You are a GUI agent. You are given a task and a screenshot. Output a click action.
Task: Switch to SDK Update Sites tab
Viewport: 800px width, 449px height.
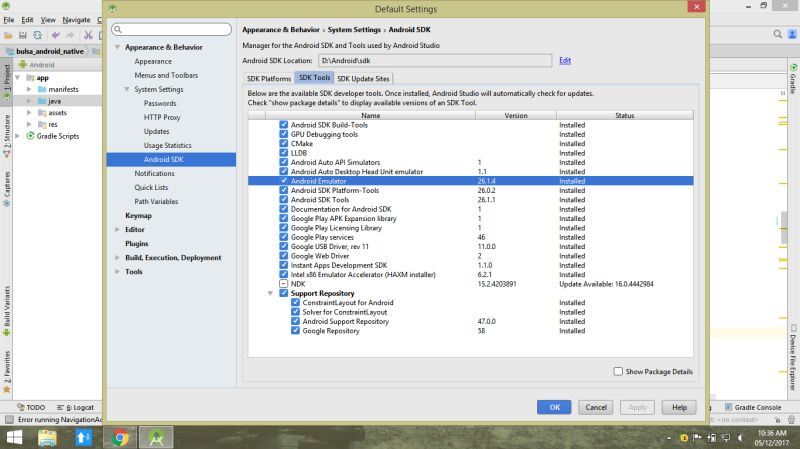pyautogui.click(x=363, y=79)
